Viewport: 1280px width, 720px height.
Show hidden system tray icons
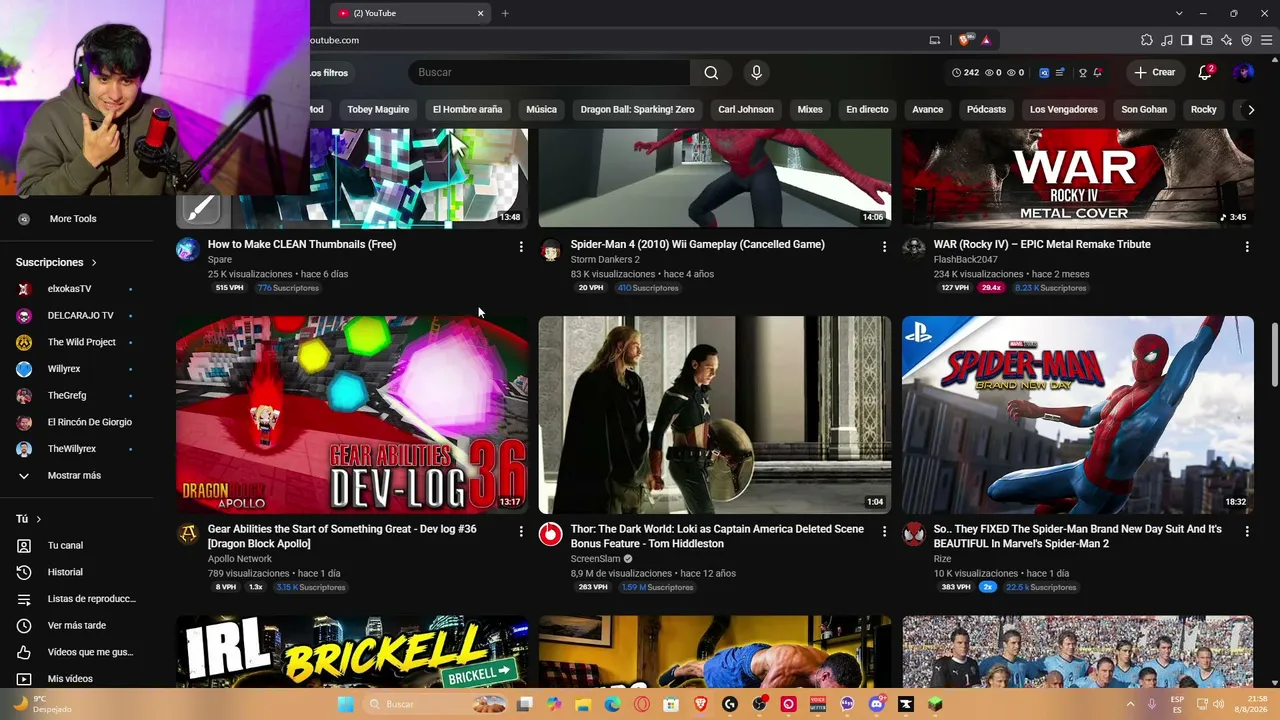pyautogui.click(x=1131, y=704)
